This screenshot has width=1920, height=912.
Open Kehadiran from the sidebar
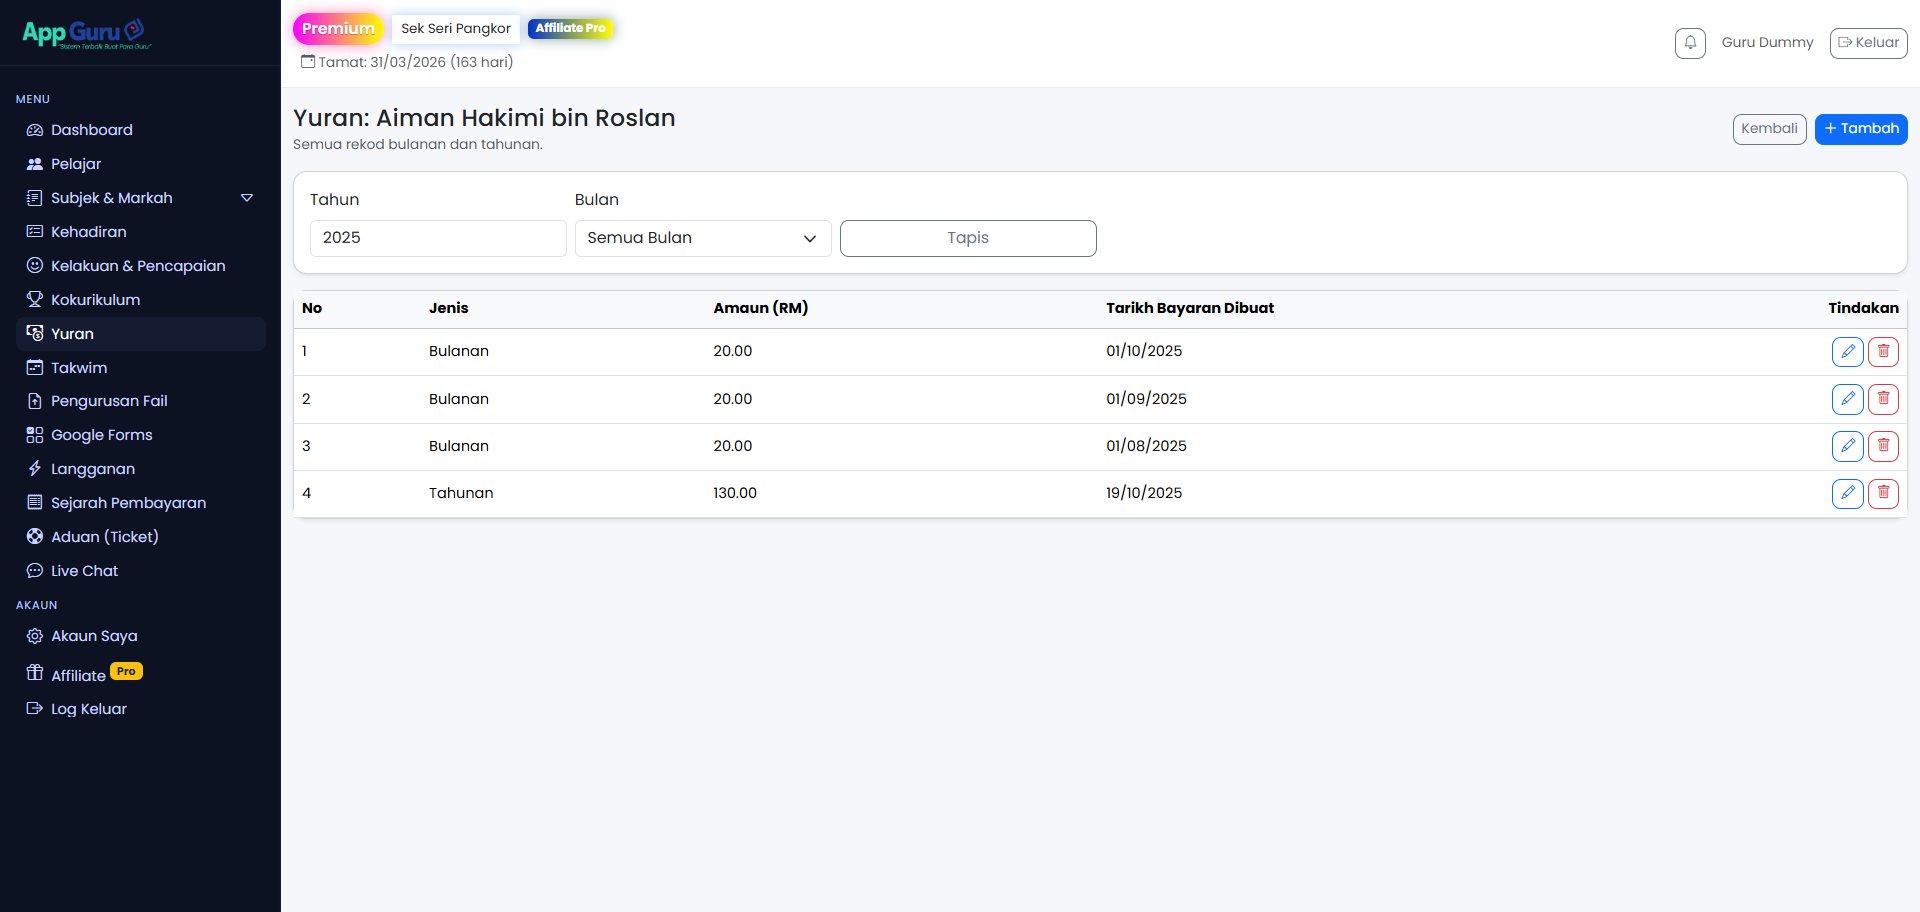point(88,232)
